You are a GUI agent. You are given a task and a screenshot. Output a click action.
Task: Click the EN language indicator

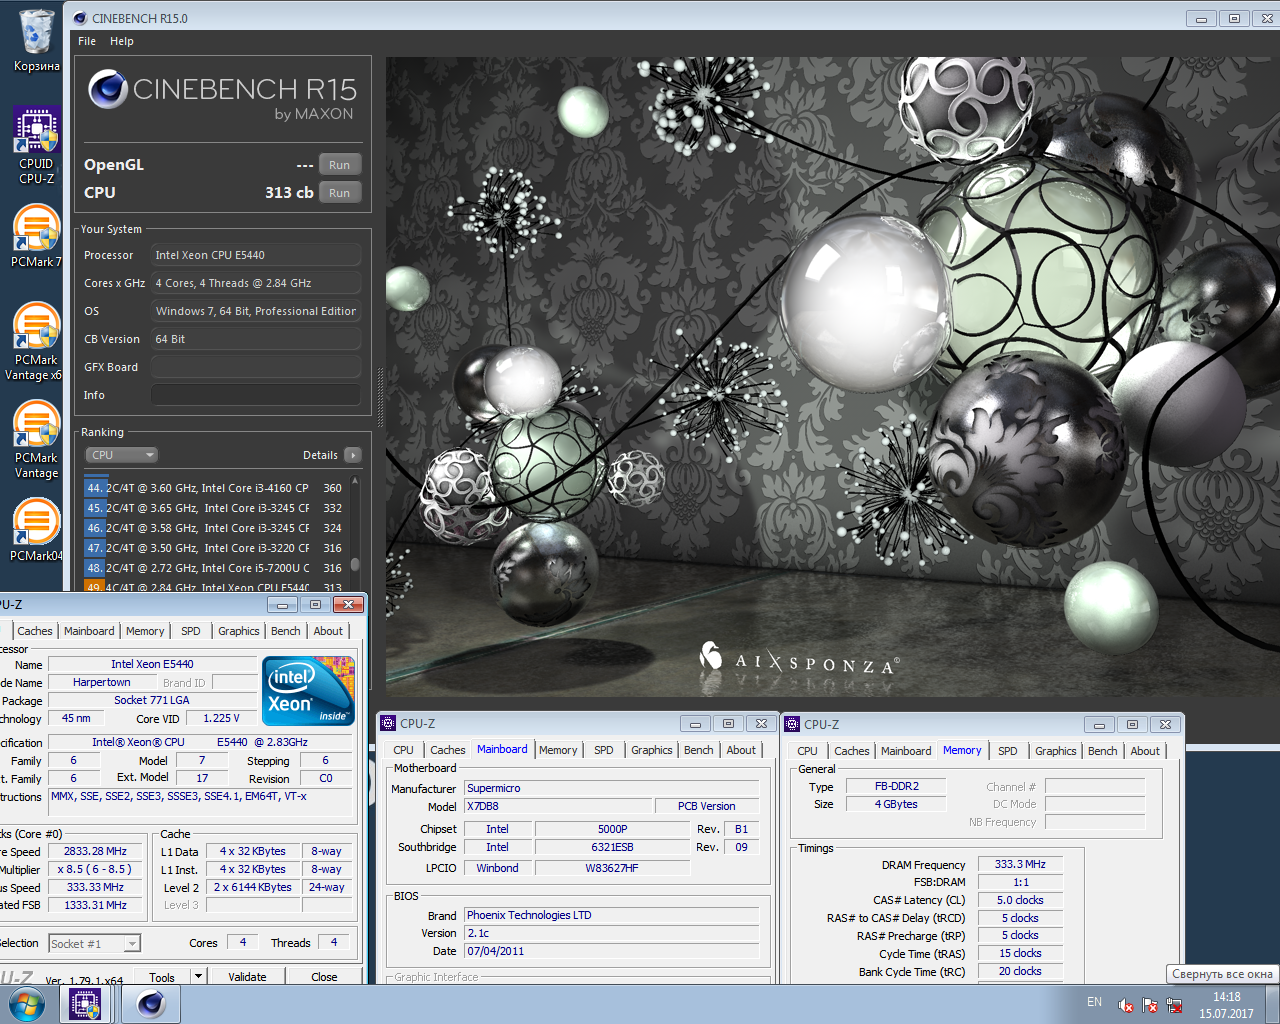tap(1094, 1002)
